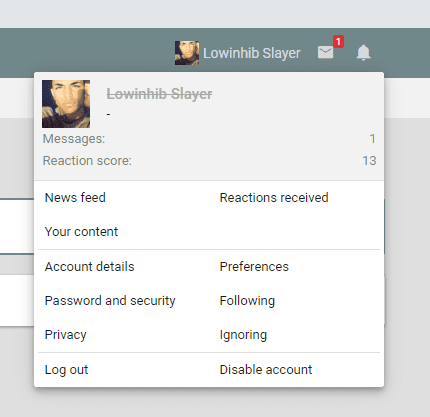
Task: Click the Reaction score: label
Action: (87, 161)
